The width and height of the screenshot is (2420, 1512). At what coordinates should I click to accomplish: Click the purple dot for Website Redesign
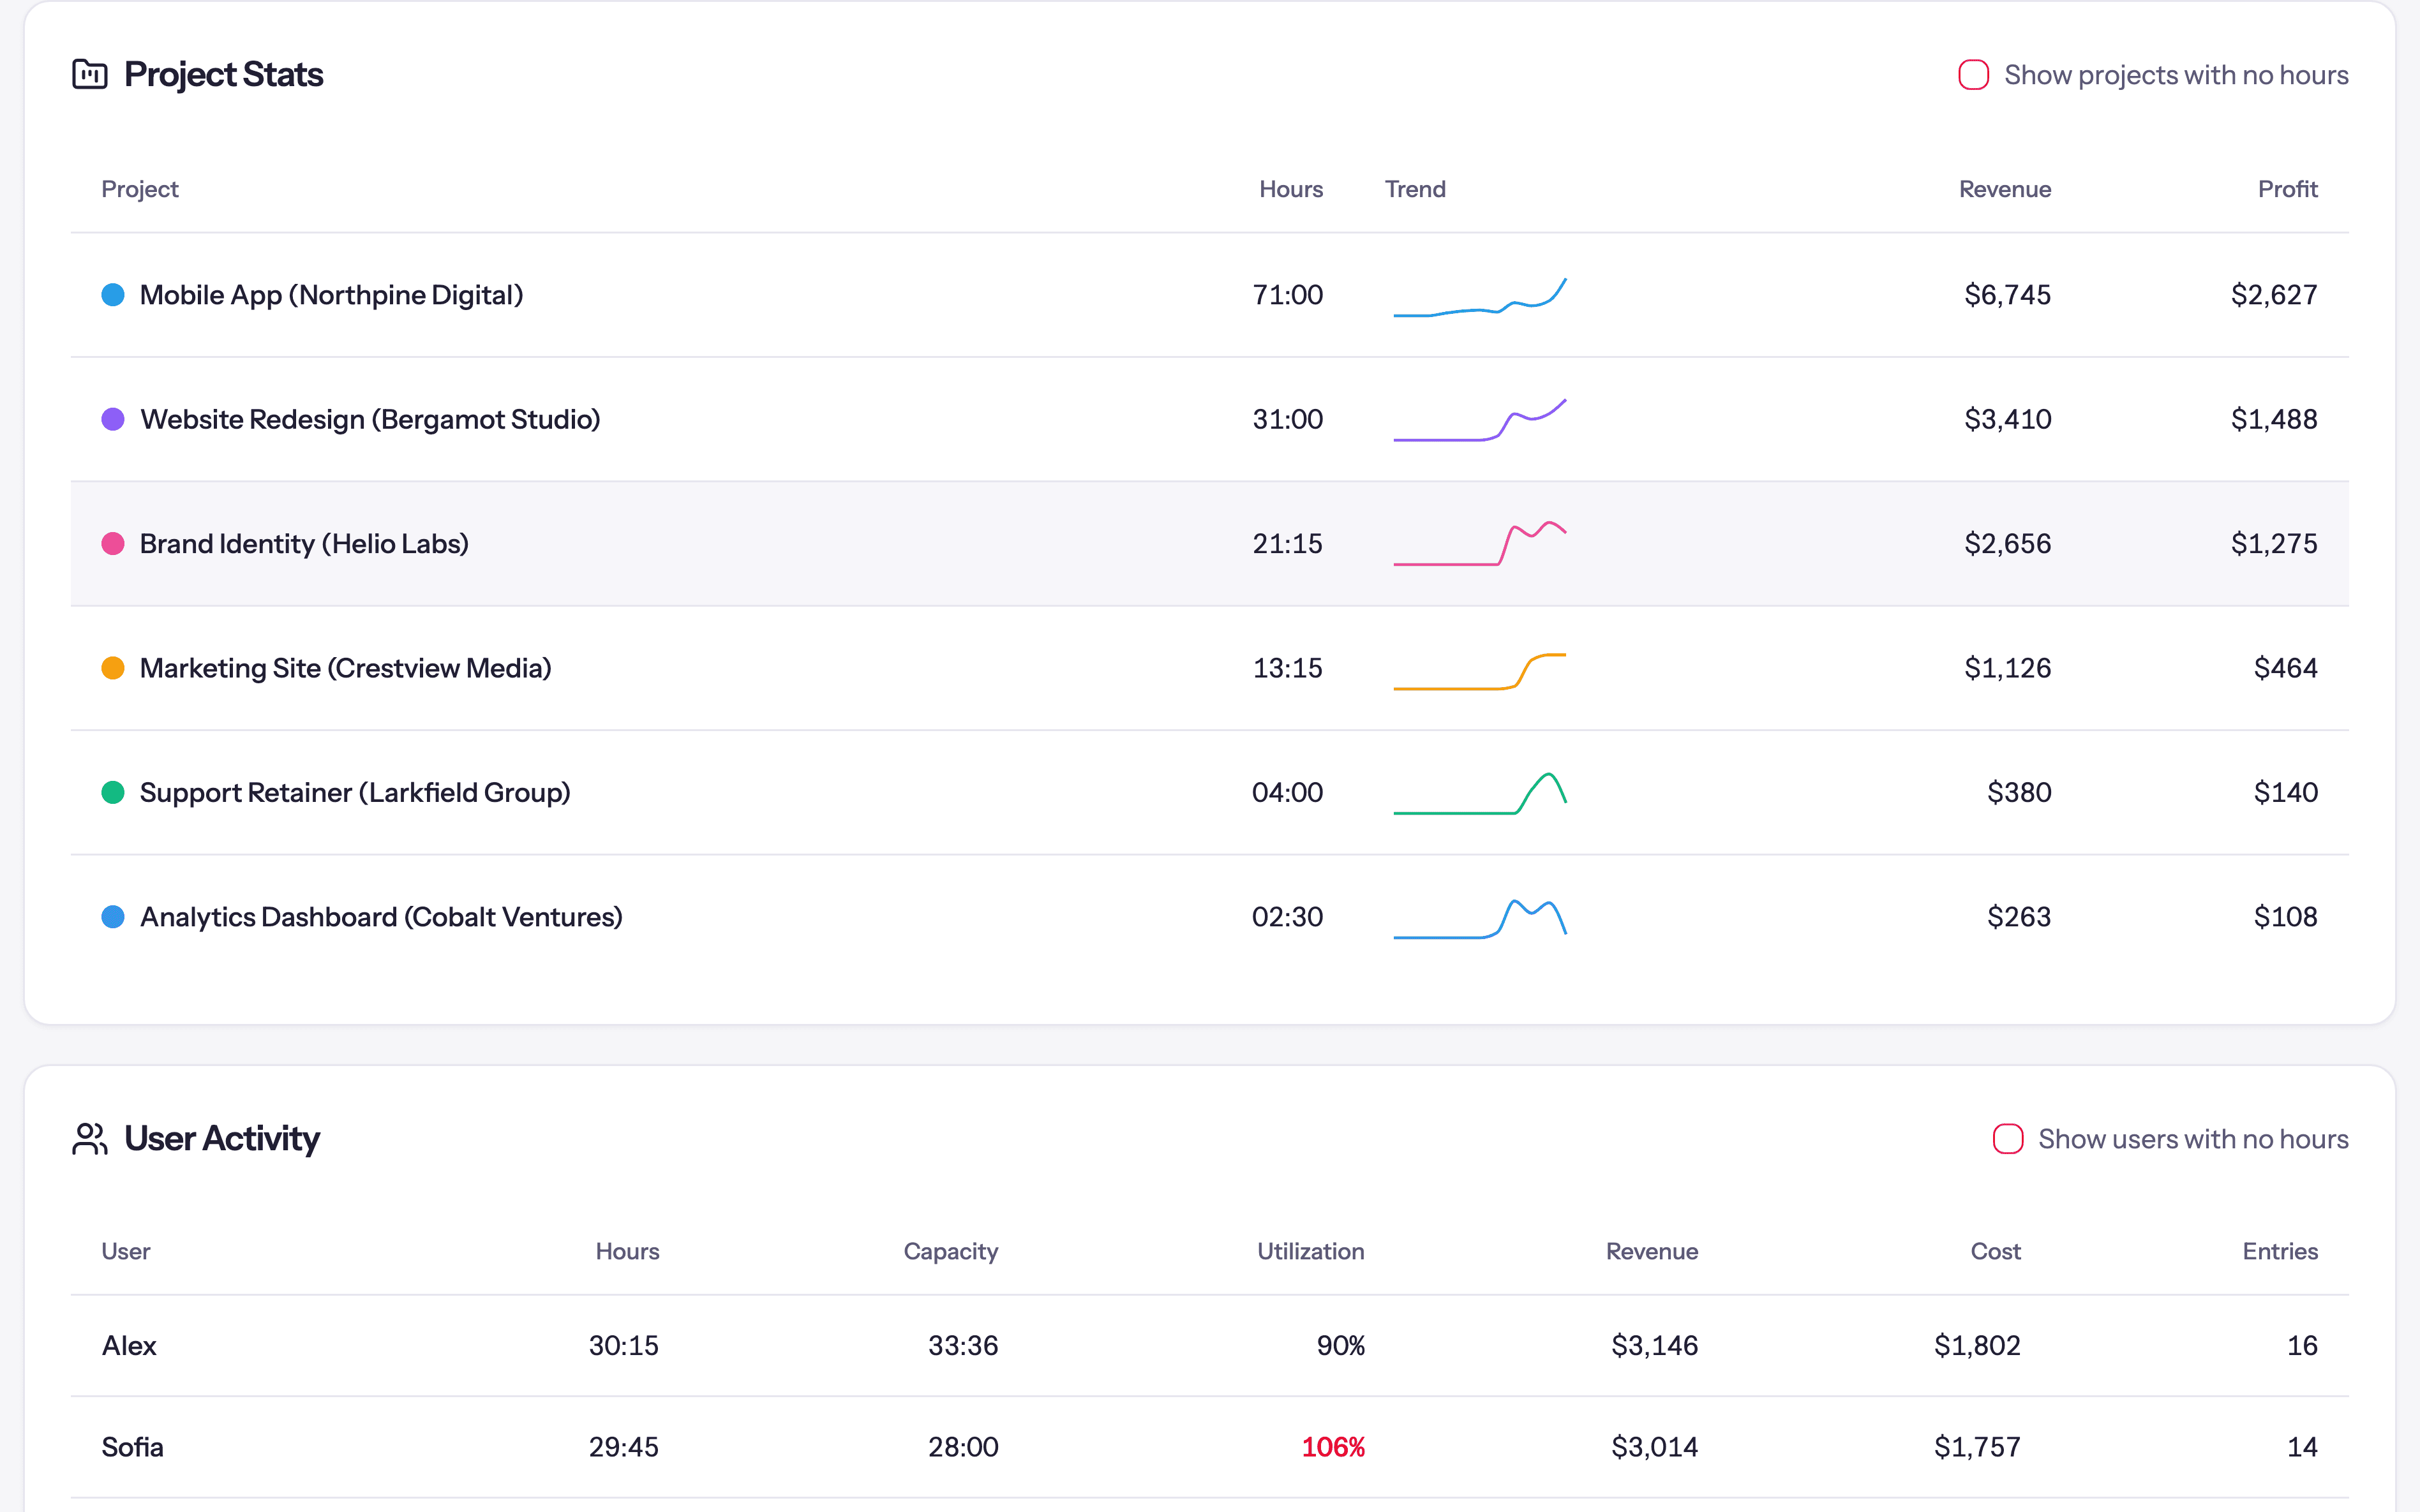click(113, 419)
